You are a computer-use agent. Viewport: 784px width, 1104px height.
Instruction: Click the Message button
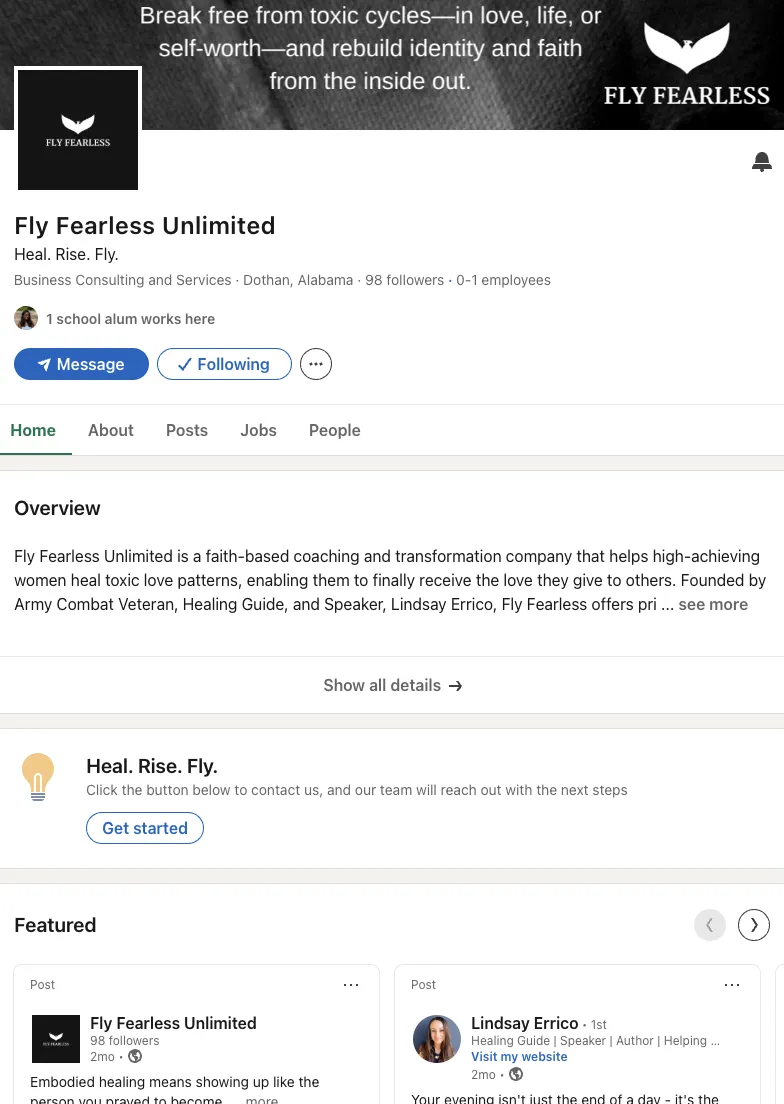(x=81, y=365)
